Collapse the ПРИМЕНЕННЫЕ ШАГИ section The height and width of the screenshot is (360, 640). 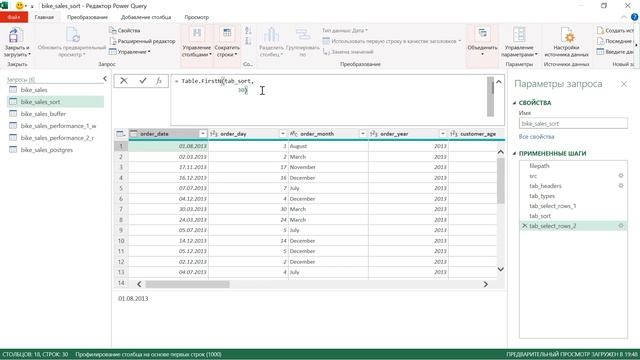514,153
